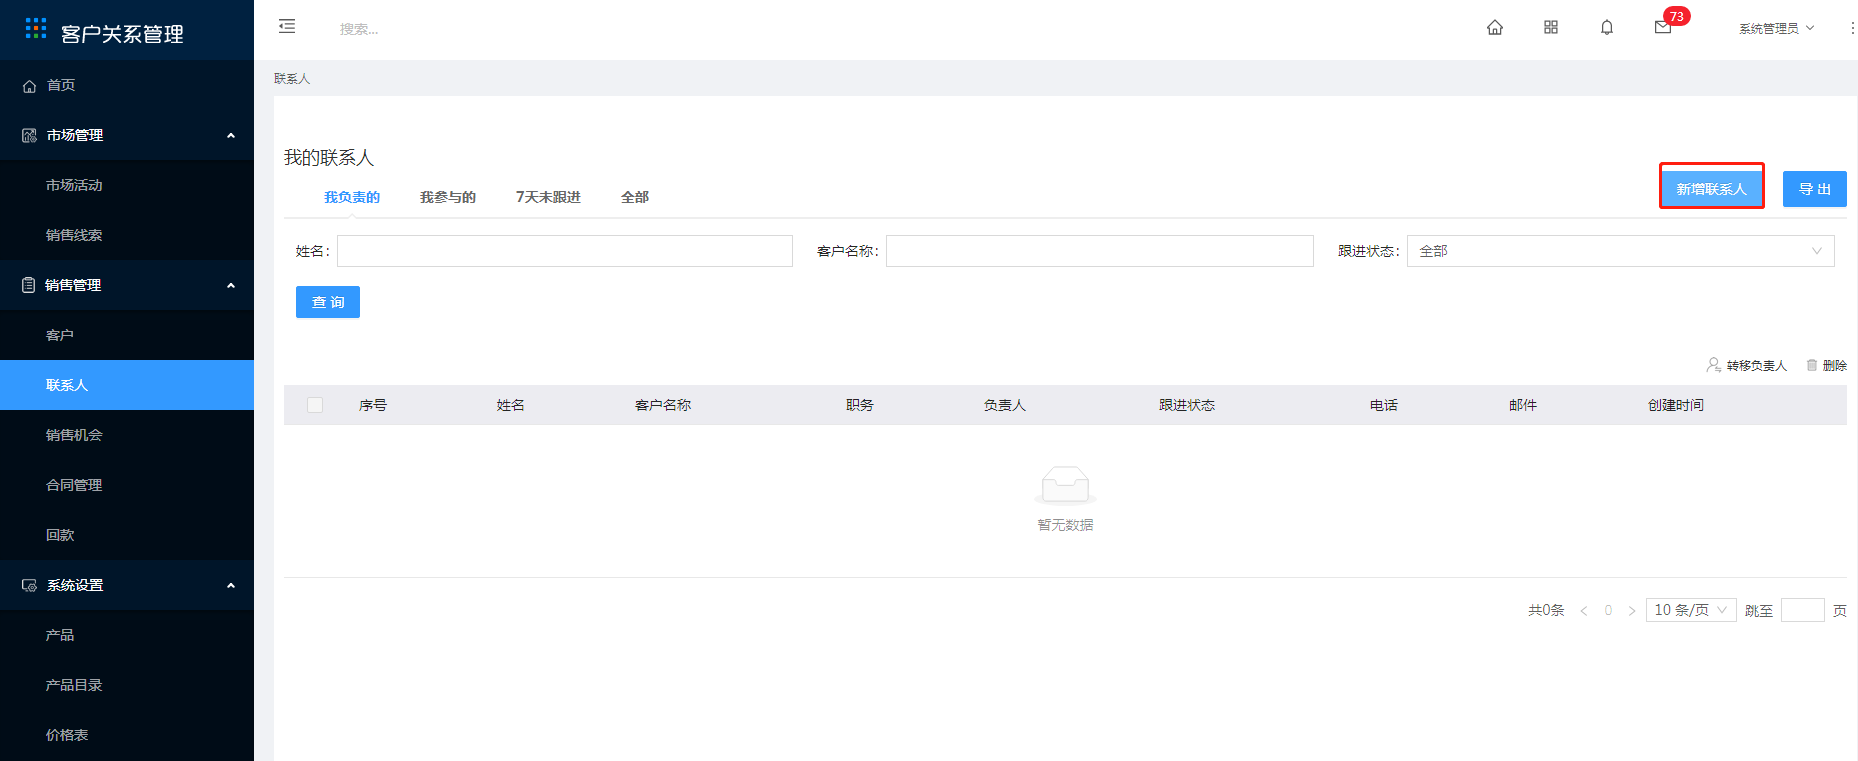Screen dimensions: 1858x761
Task: Click the 转移负责人 person icon
Action: [x=1714, y=365]
